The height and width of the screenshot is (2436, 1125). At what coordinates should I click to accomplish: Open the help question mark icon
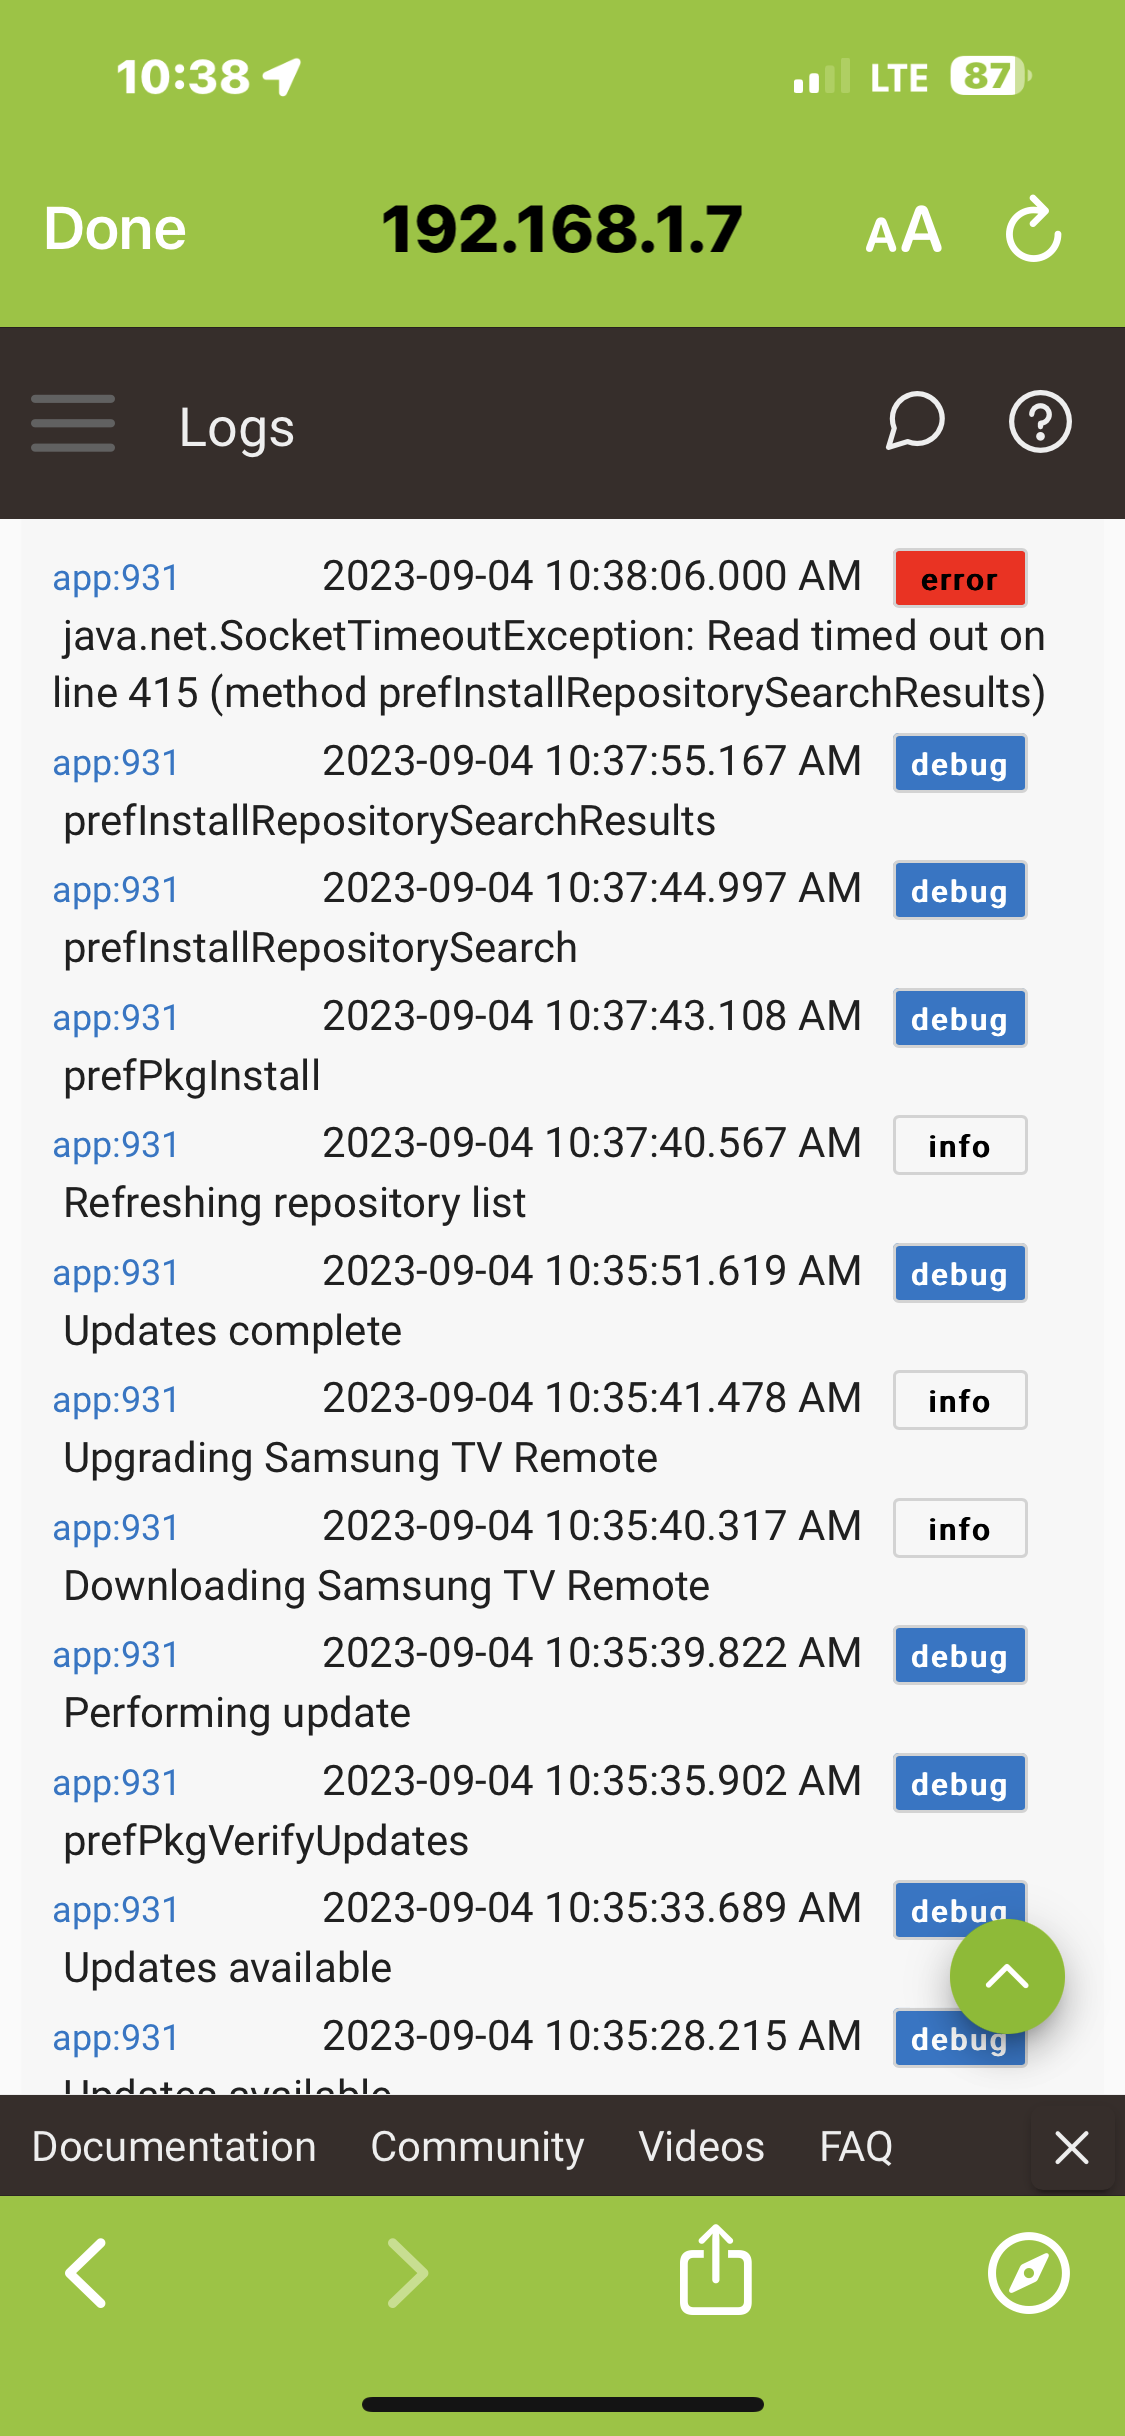tap(1039, 422)
